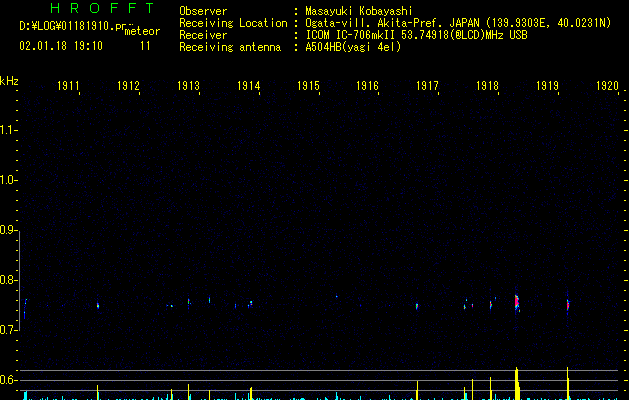
Task: Click the 'meteor' label
Action: (x=142, y=31)
